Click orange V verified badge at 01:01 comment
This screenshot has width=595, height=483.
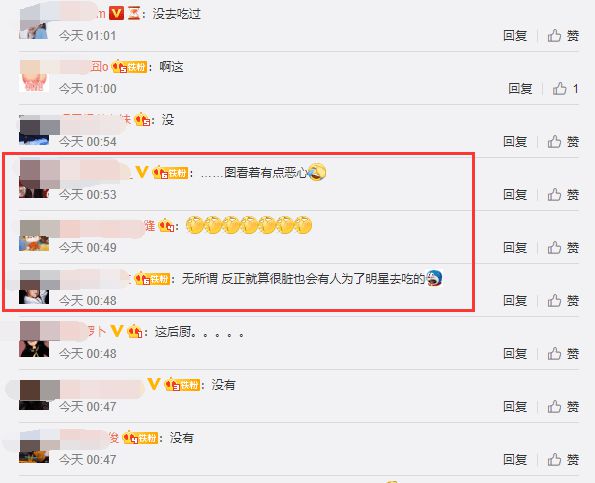click(x=116, y=14)
